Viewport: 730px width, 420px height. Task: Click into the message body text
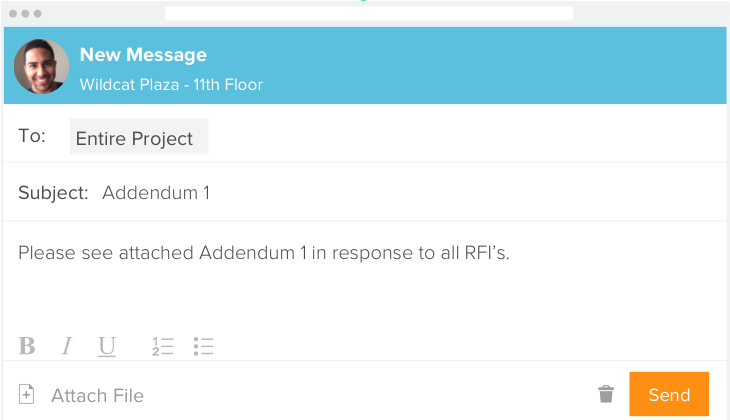264,253
